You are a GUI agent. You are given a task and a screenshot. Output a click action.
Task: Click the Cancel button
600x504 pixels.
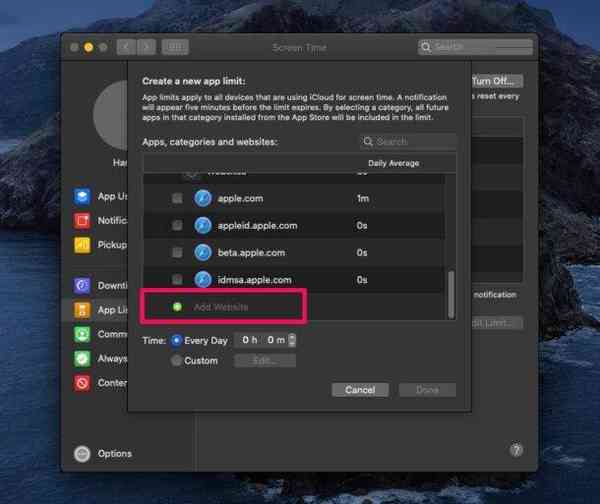(x=360, y=390)
